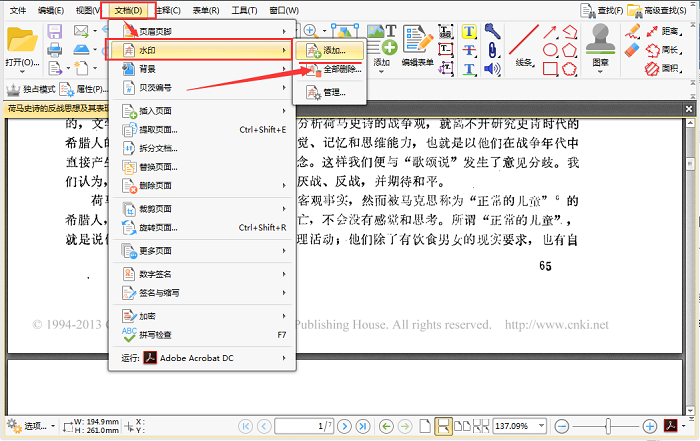Toggle two-page facing layout
Viewport: 700px width, 441px height.
462,426
